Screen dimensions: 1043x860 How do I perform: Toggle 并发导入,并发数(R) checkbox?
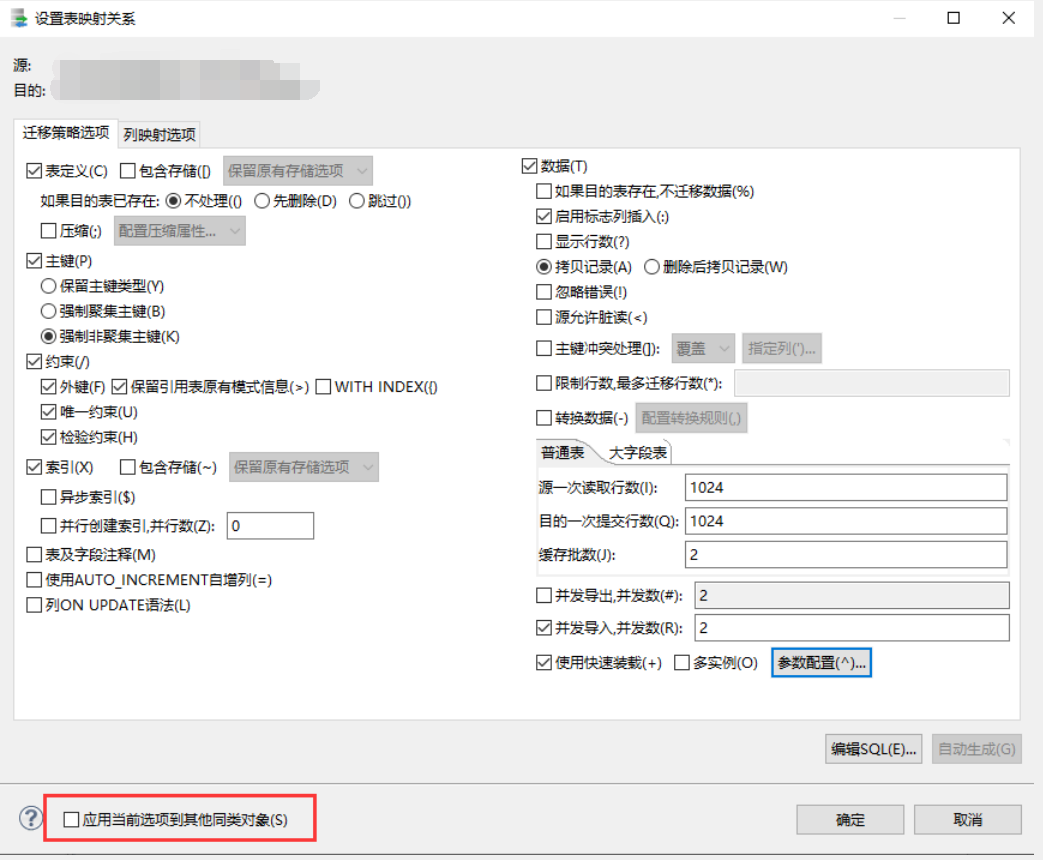pos(544,627)
